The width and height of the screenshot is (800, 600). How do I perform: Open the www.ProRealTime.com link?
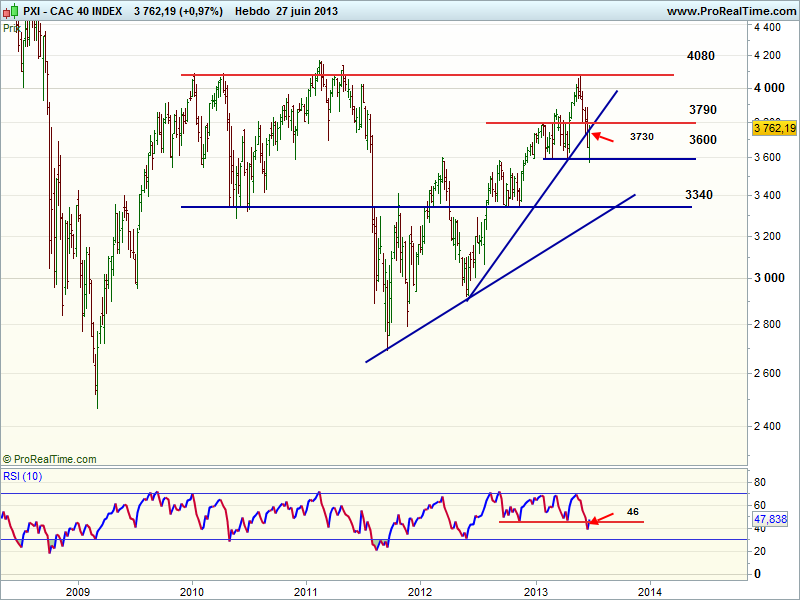pos(729,11)
